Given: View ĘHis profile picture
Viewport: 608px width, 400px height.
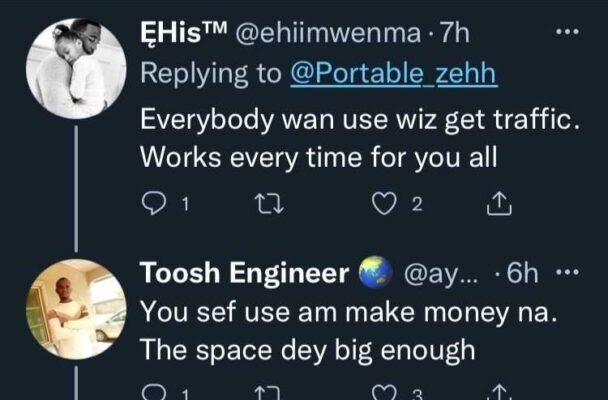Looking at the screenshot, I should 75,66.
